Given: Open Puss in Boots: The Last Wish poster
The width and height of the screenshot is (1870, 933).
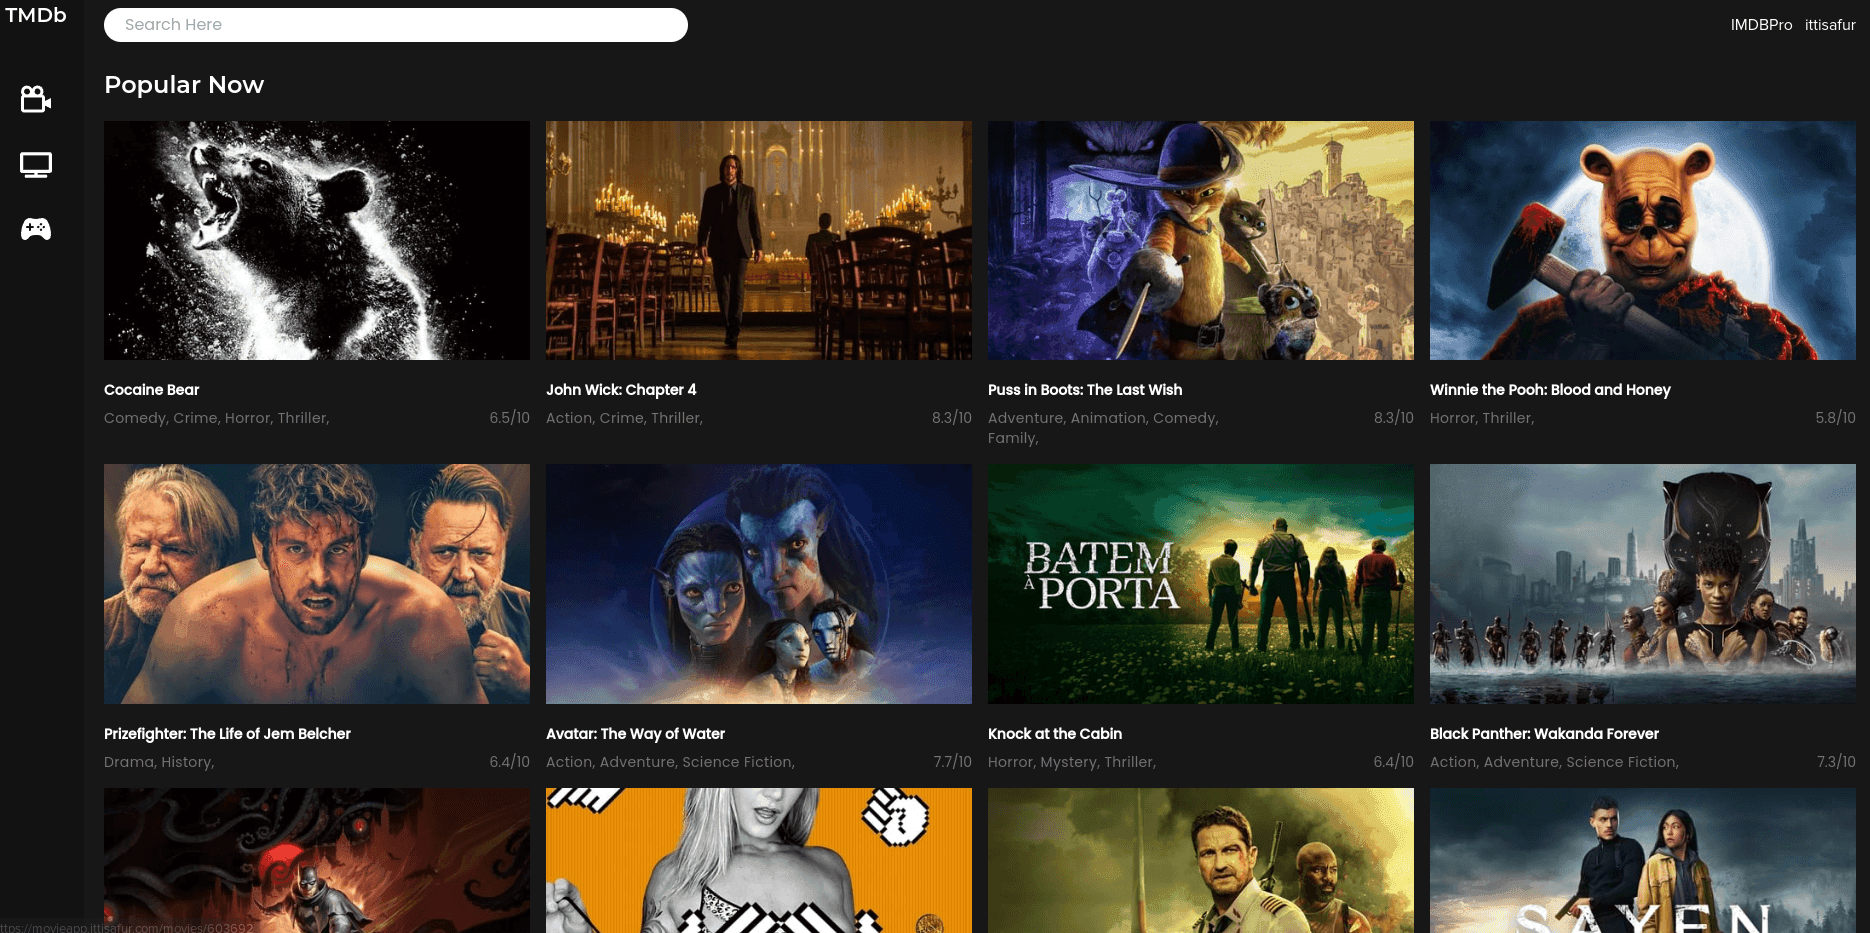Looking at the screenshot, I should [x=1200, y=240].
